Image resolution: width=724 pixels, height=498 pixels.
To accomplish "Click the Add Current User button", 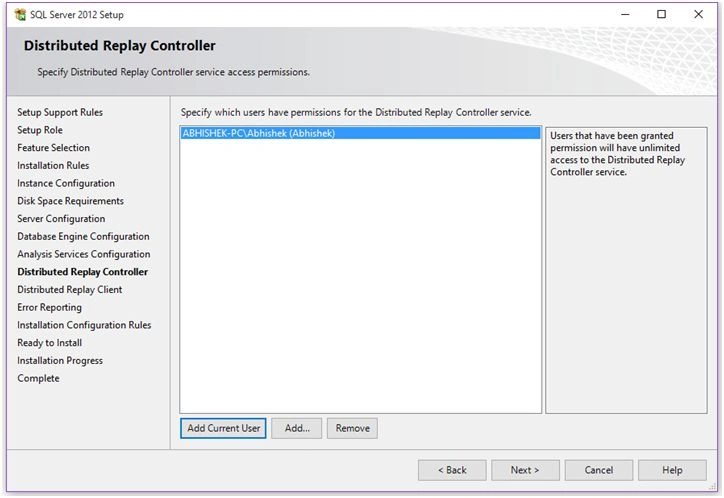I will click(223, 428).
